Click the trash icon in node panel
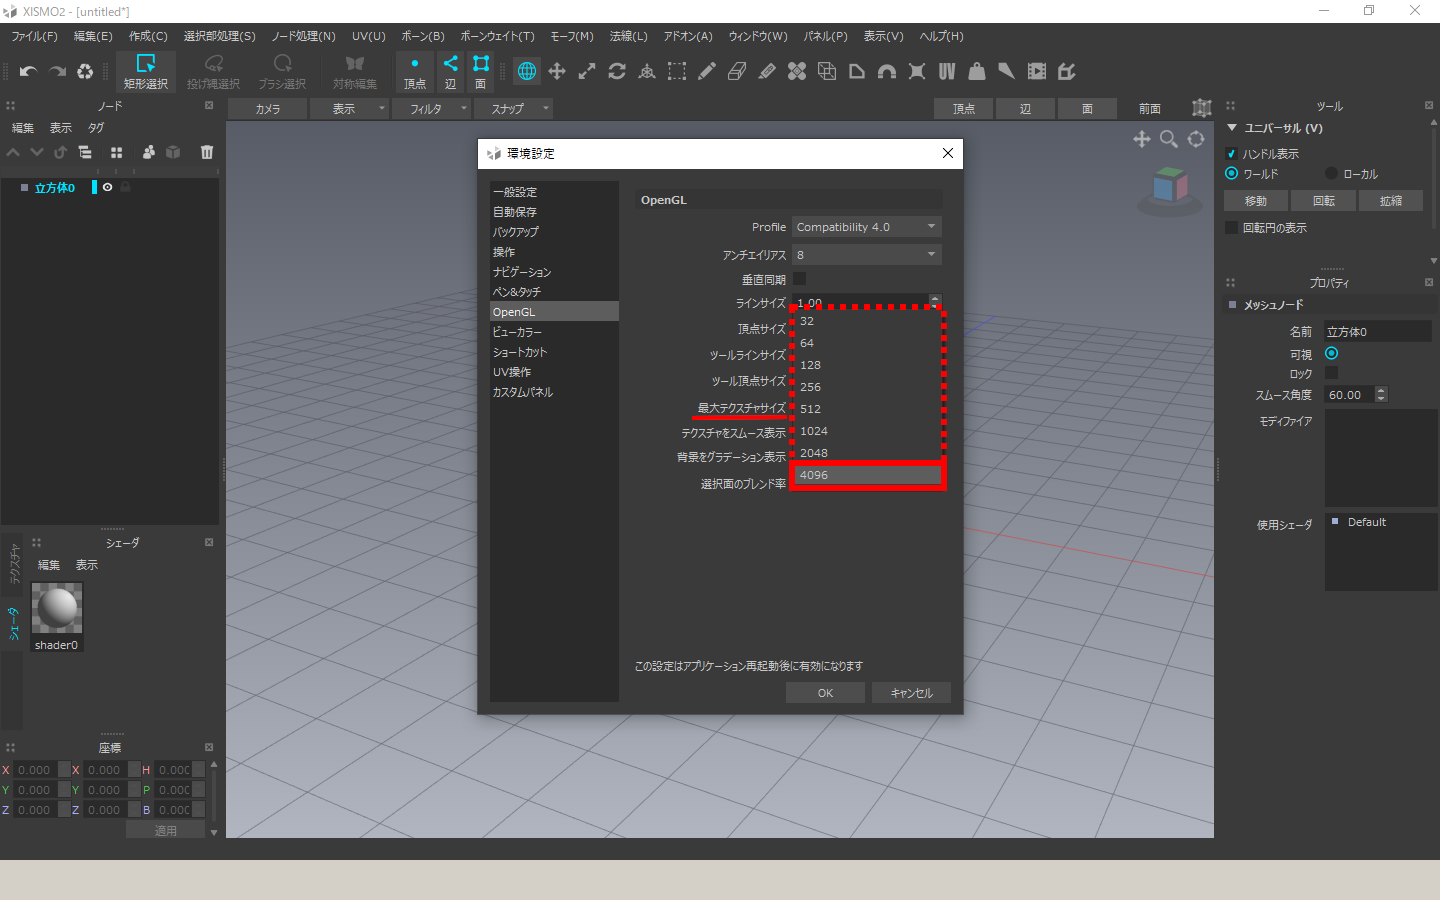1440x900 pixels. click(207, 152)
